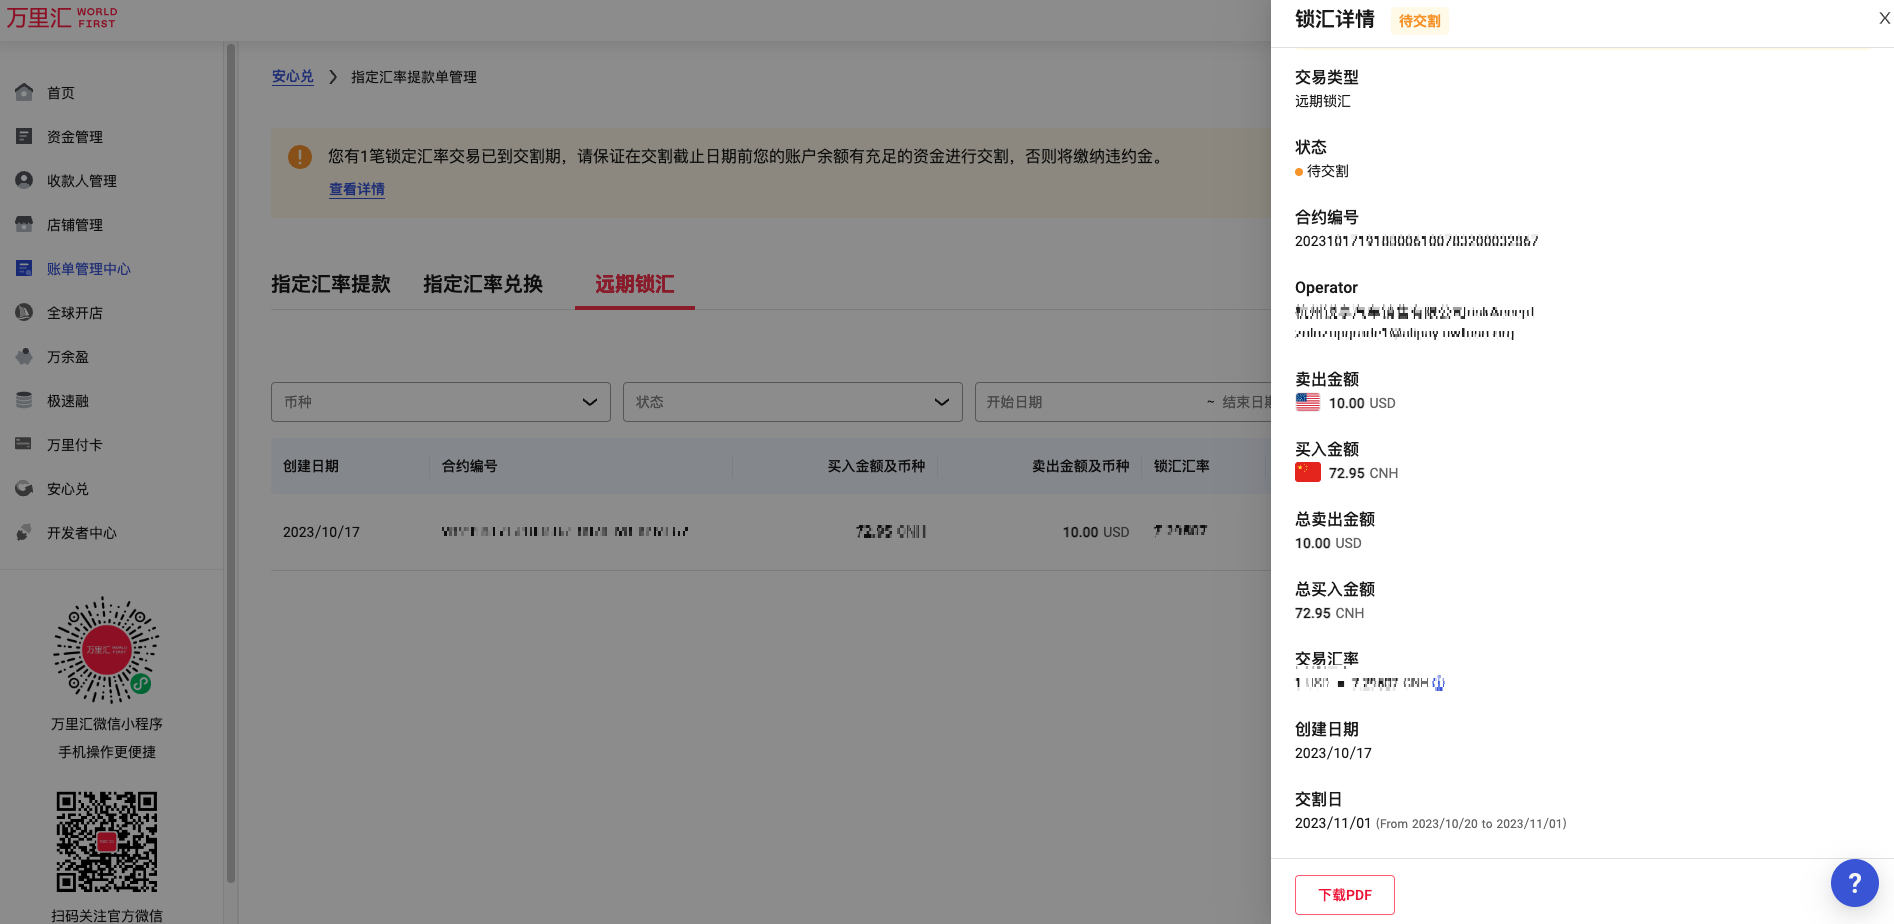Select the 远期锁汇 tab
The width and height of the screenshot is (1894, 924).
point(634,284)
